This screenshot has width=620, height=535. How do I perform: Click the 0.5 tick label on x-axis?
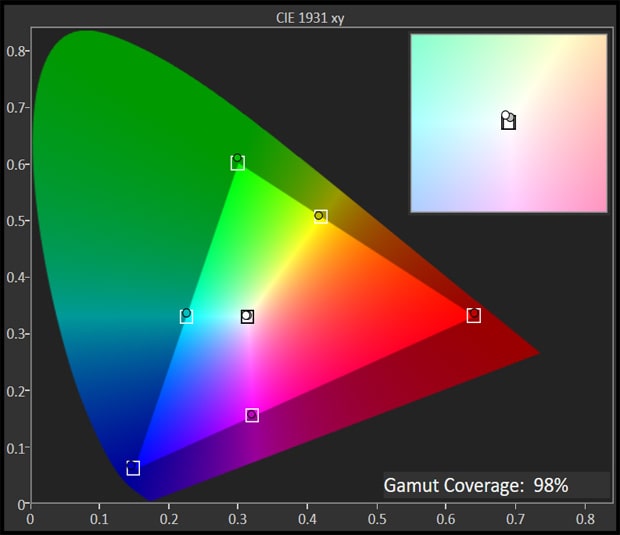coord(378,520)
